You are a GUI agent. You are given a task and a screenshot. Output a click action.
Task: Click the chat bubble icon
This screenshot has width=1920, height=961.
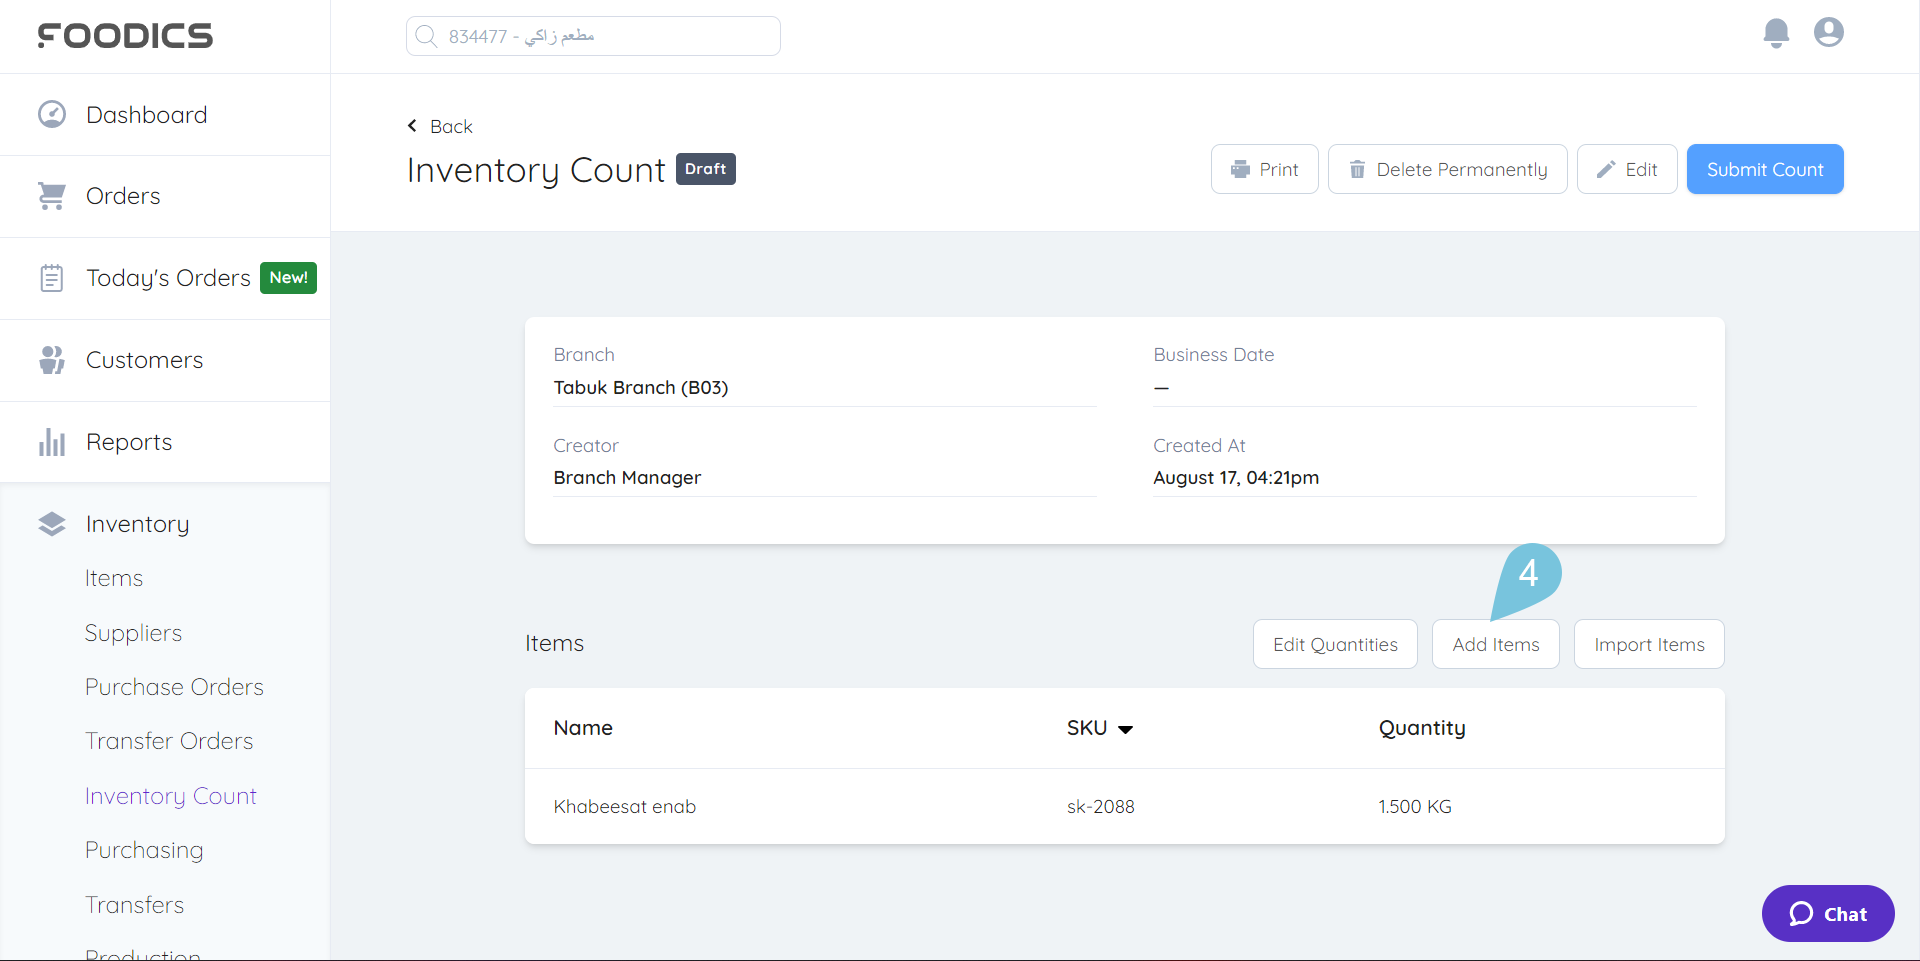click(x=1801, y=914)
